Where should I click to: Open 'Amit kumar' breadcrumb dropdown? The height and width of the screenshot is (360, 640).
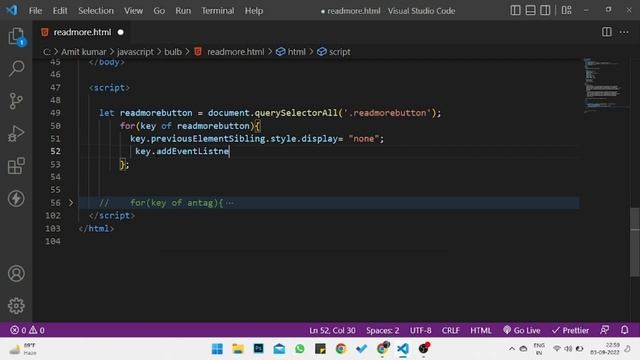[83, 52]
